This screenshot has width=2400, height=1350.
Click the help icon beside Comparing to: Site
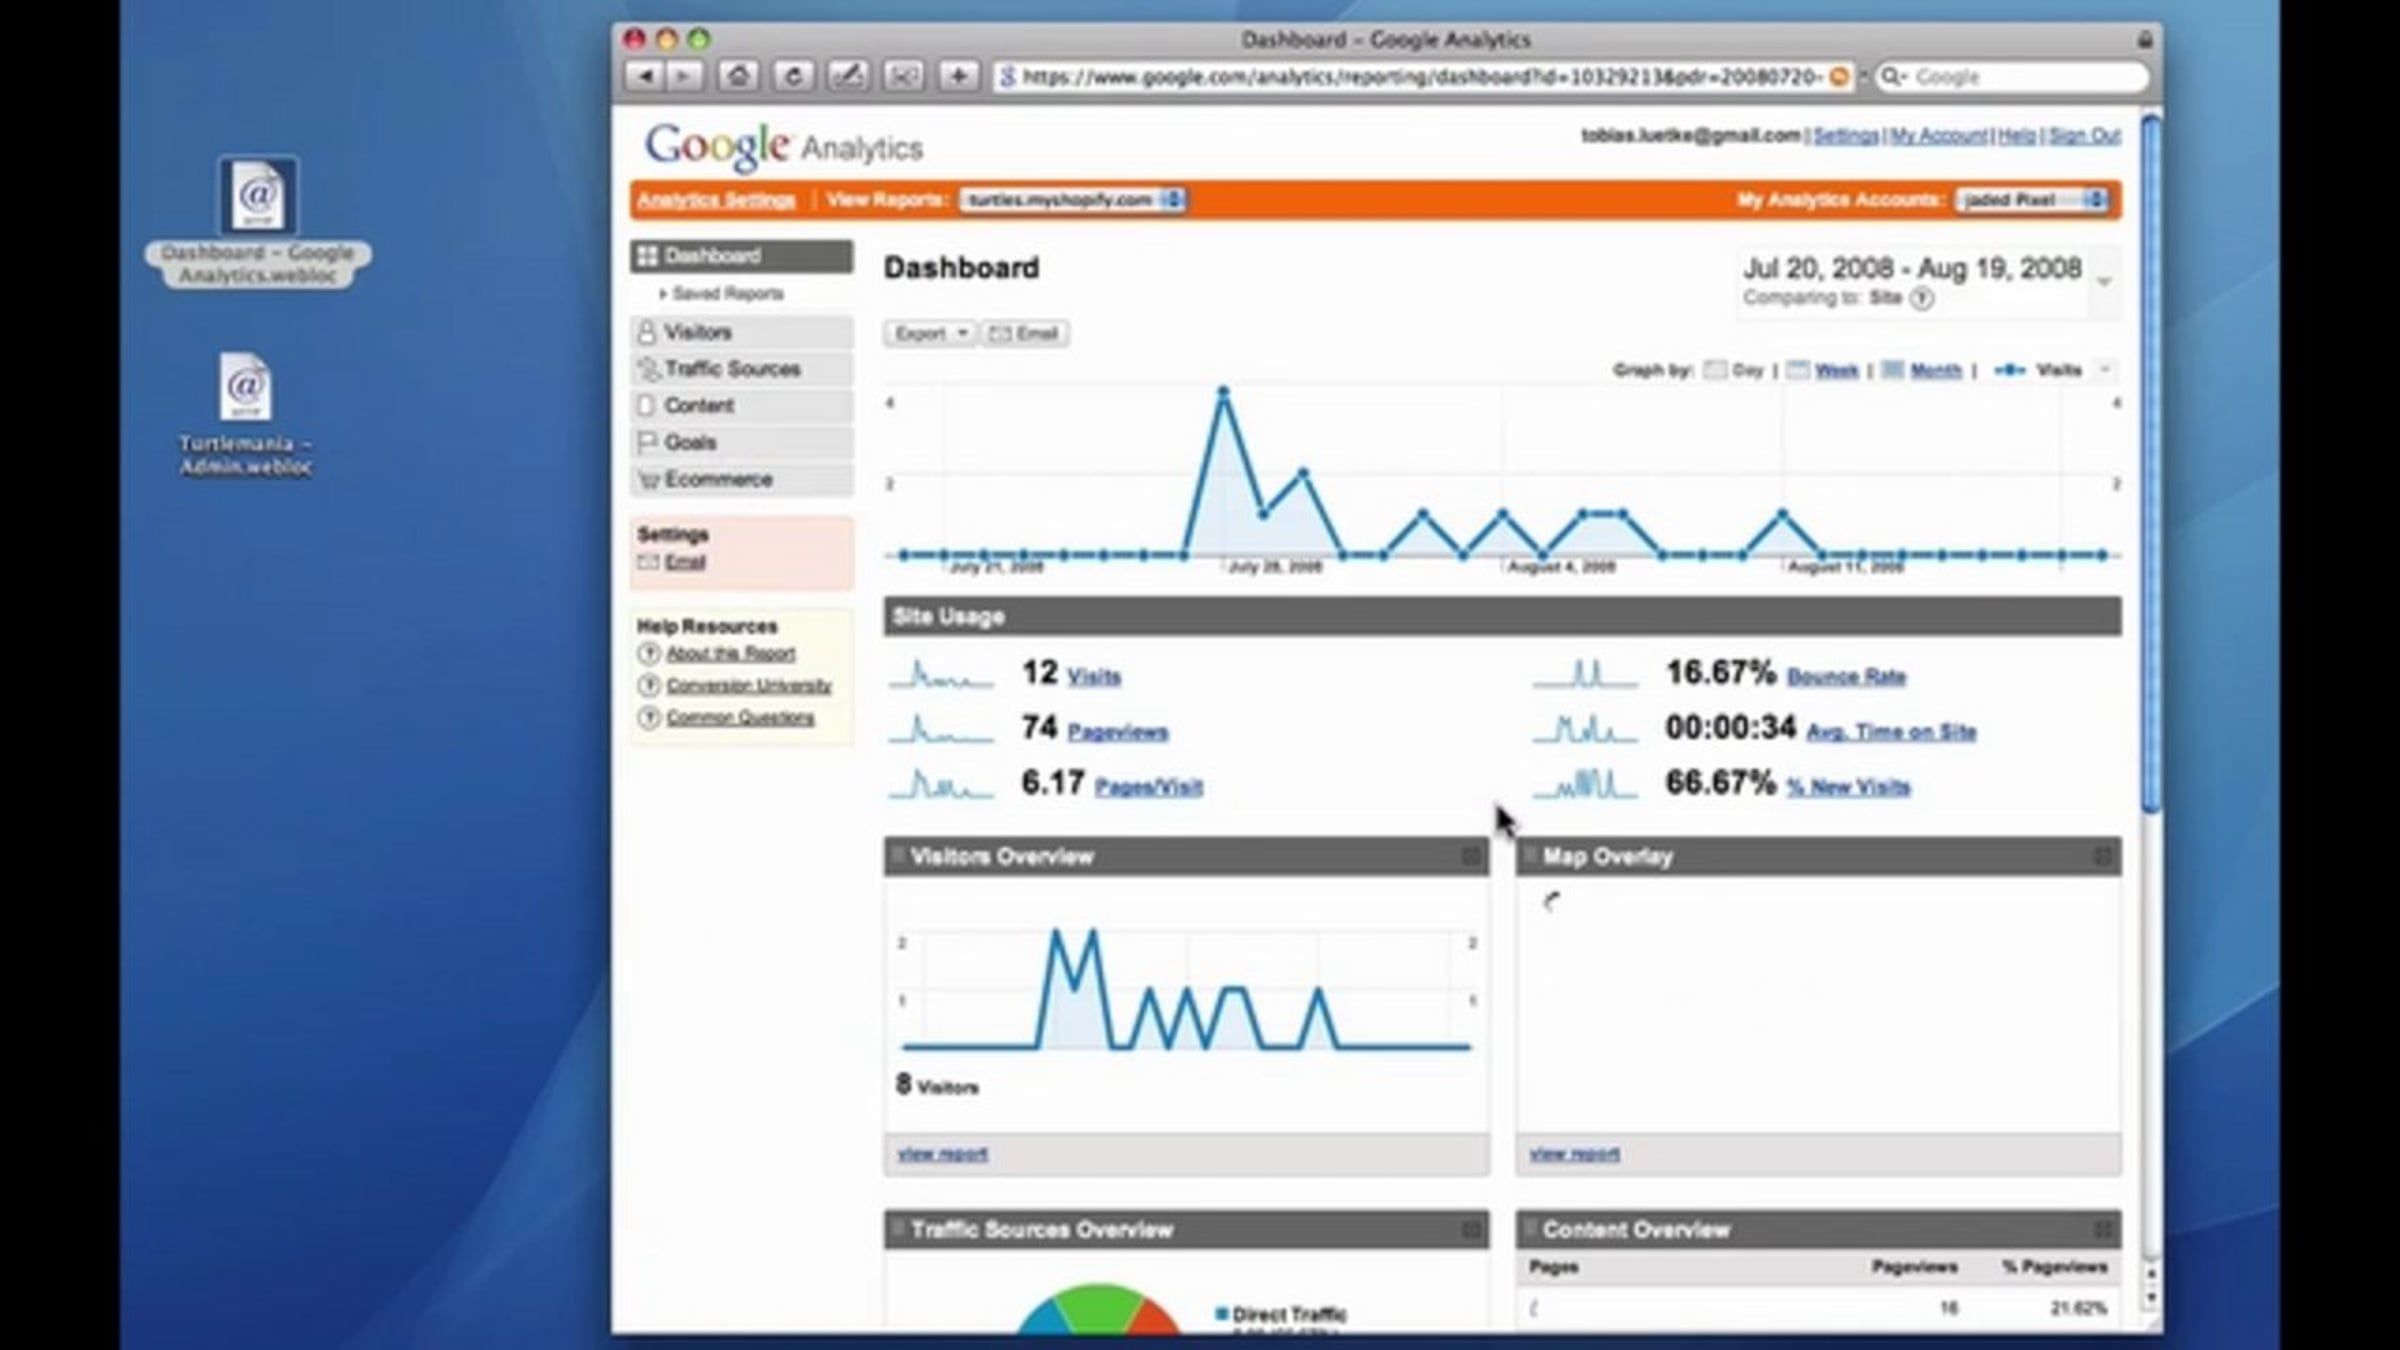coord(1921,298)
